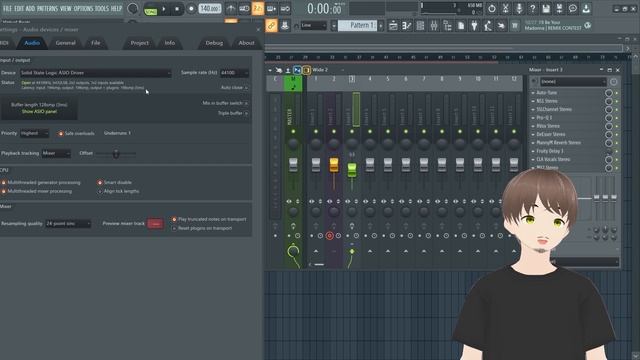Toggle the Triple buffer option
This screenshot has width=640, height=360.
click(233, 113)
